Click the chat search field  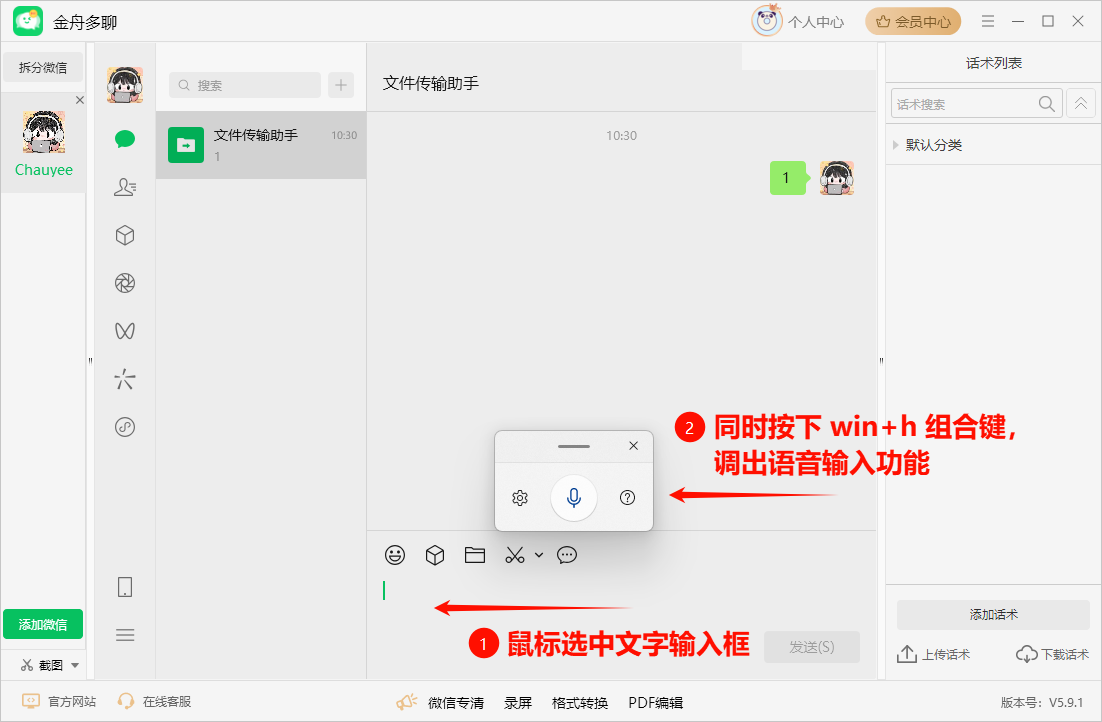pyautogui.click(x=245, y=85)
